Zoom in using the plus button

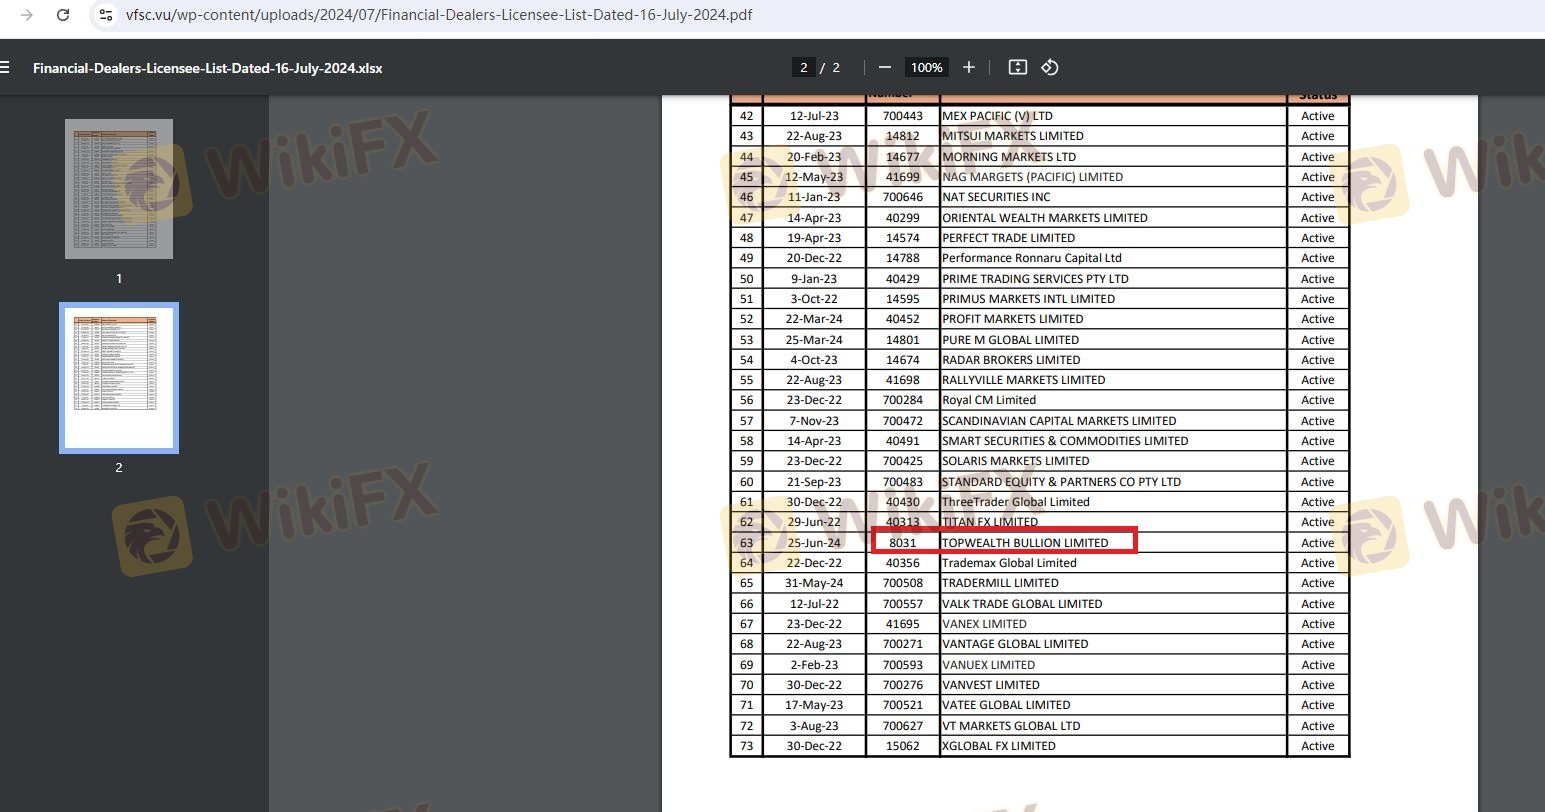coord(968,67)
